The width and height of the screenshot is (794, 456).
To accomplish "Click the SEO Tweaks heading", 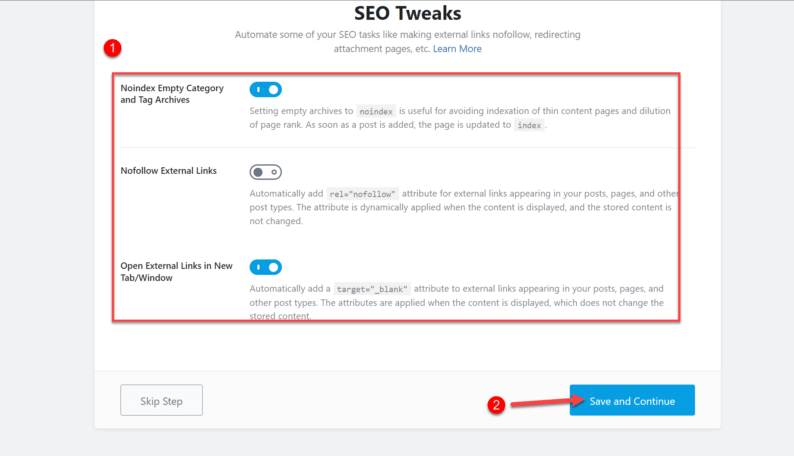I will pos(407,14).
